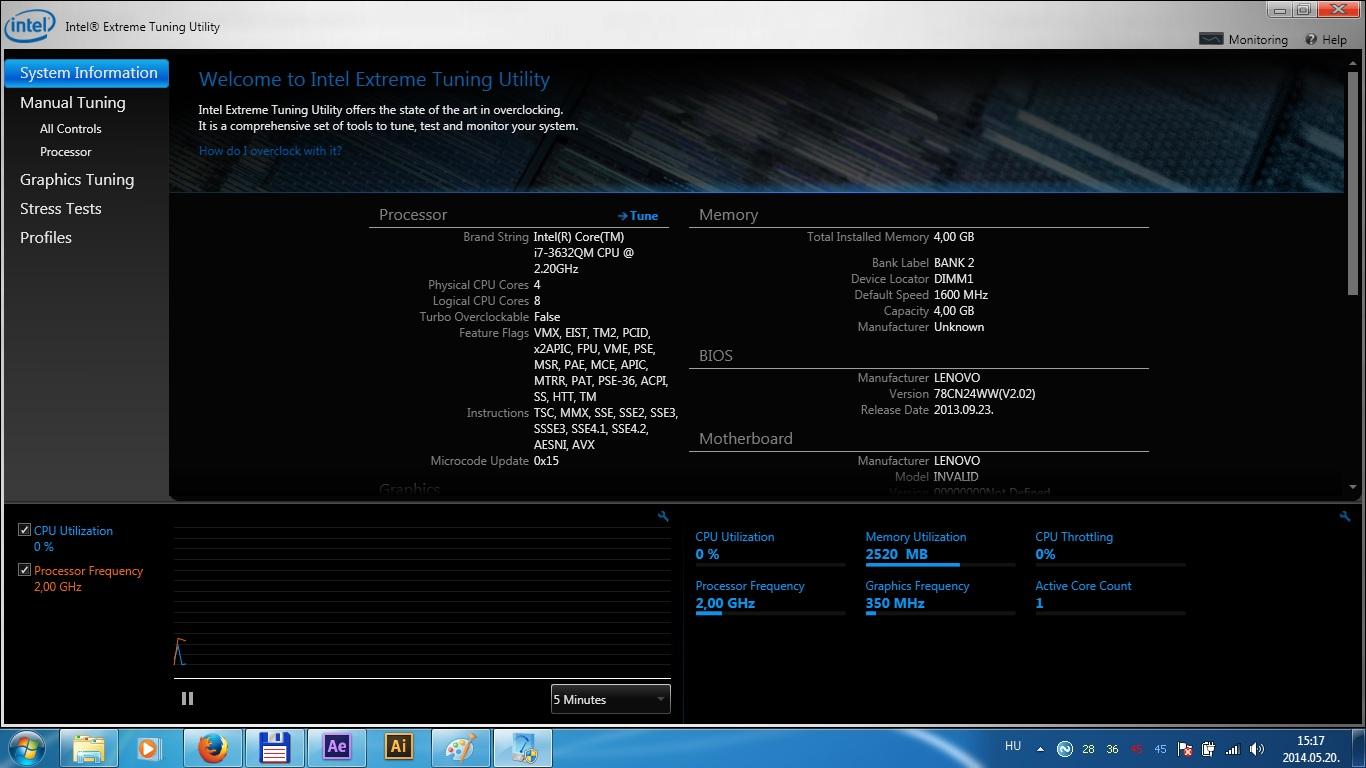Click BIOS Version 78CN24WW(V2.02) value
1366x768 pixels.
(x=984, y=394)
